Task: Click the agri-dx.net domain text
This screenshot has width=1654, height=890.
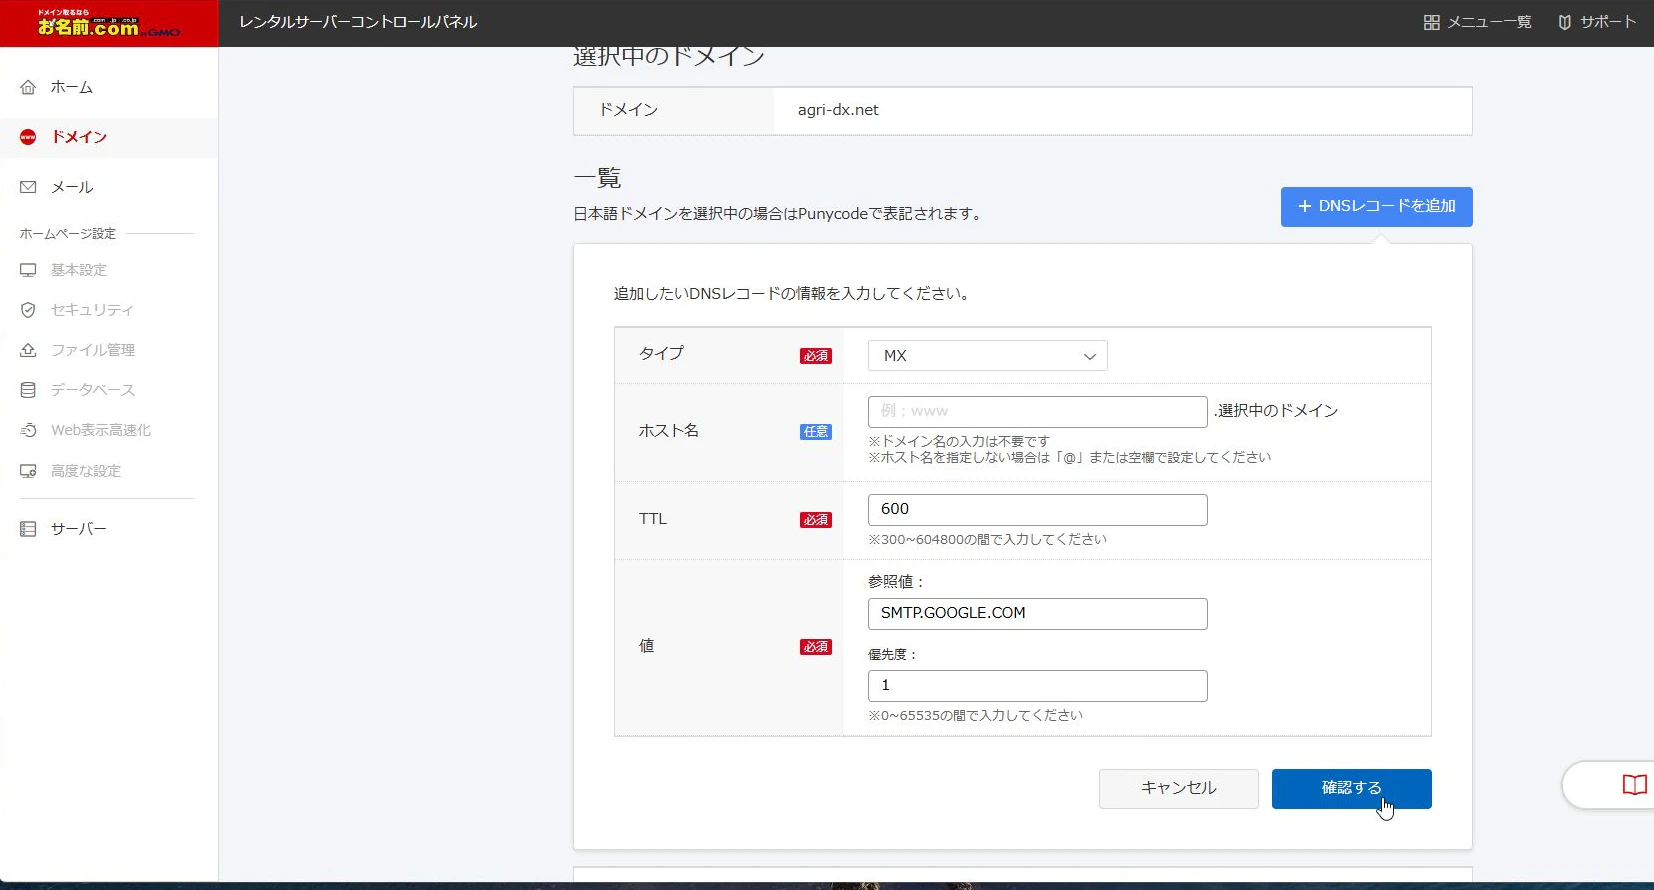Action: 838,110
